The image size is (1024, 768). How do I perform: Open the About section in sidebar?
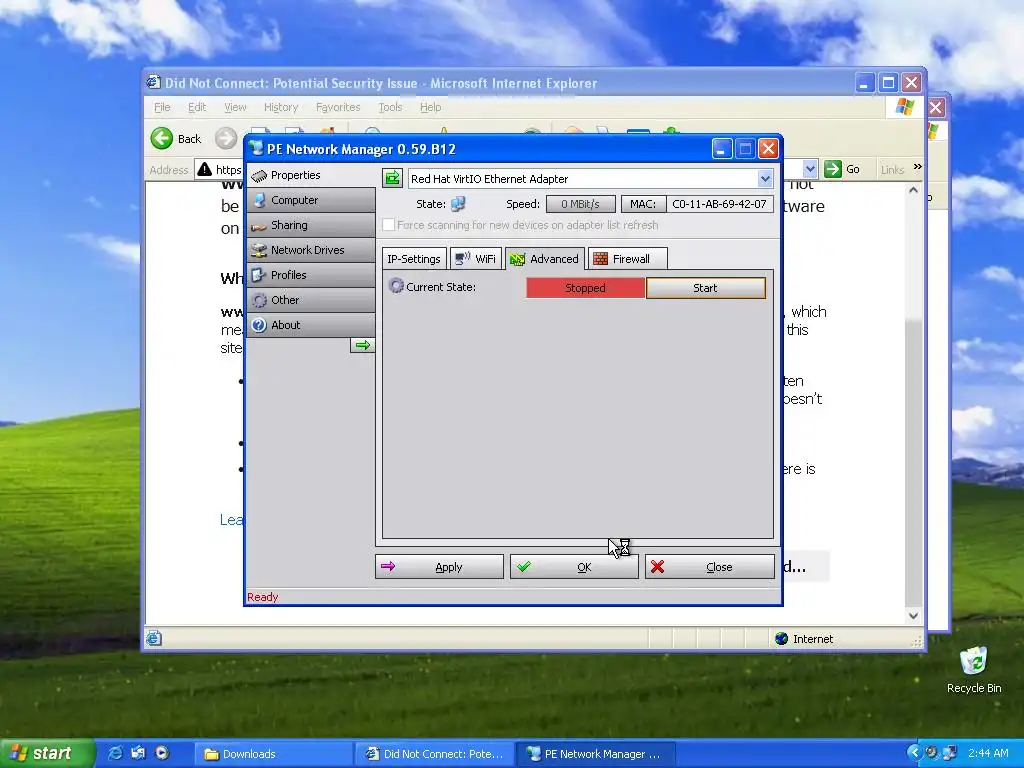click(311, 325)
